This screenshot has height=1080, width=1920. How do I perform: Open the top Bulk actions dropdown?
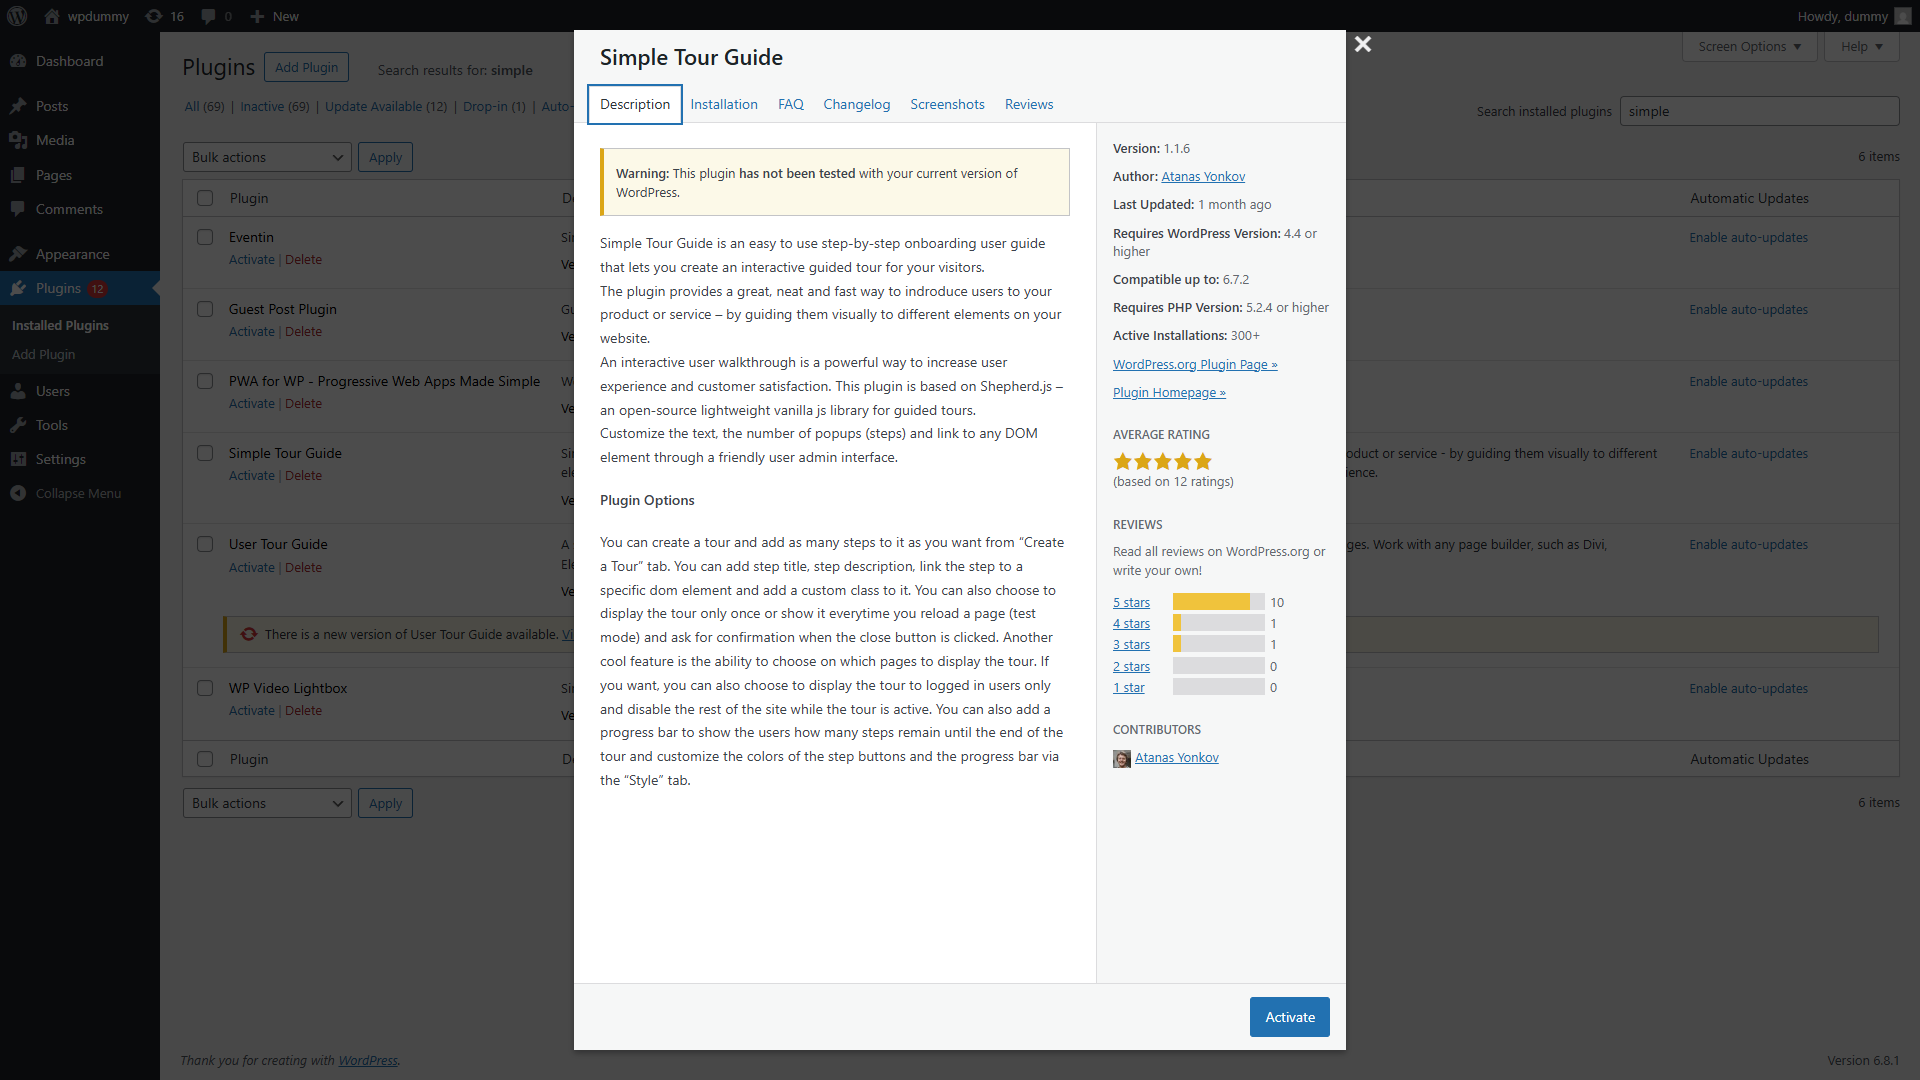click(x=267, y=157)
